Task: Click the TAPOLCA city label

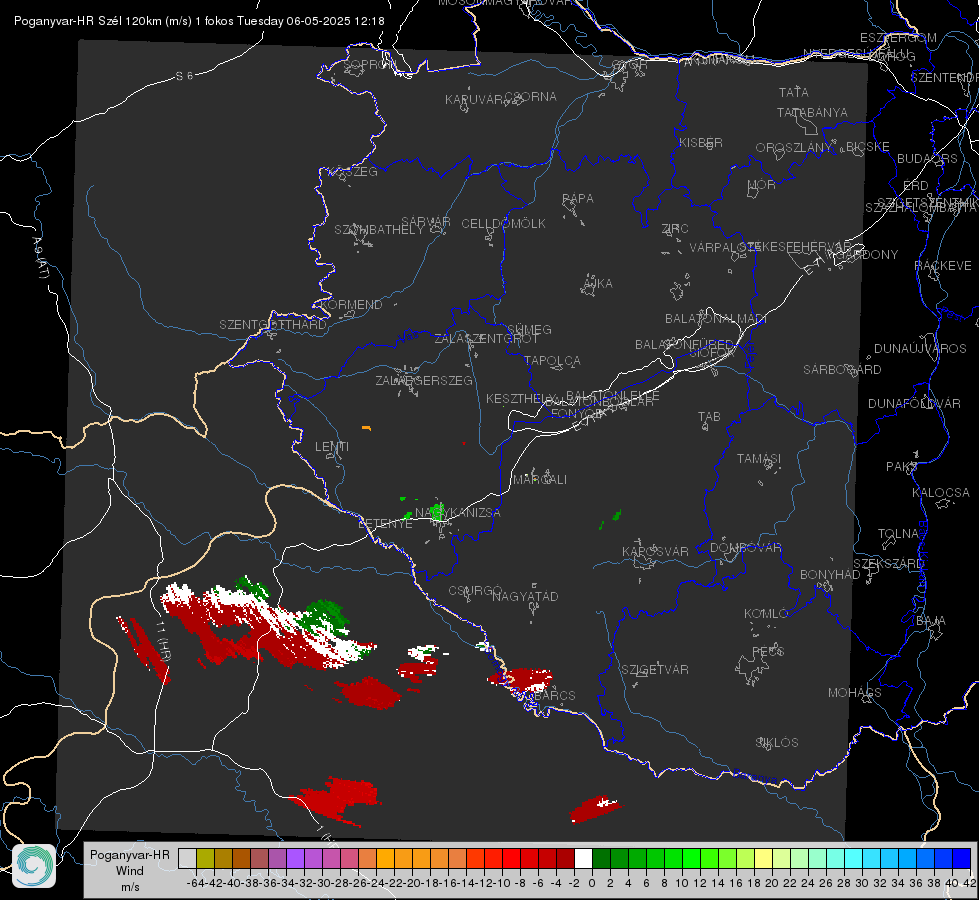Action: pyautogui.click(x=552, y=360)
